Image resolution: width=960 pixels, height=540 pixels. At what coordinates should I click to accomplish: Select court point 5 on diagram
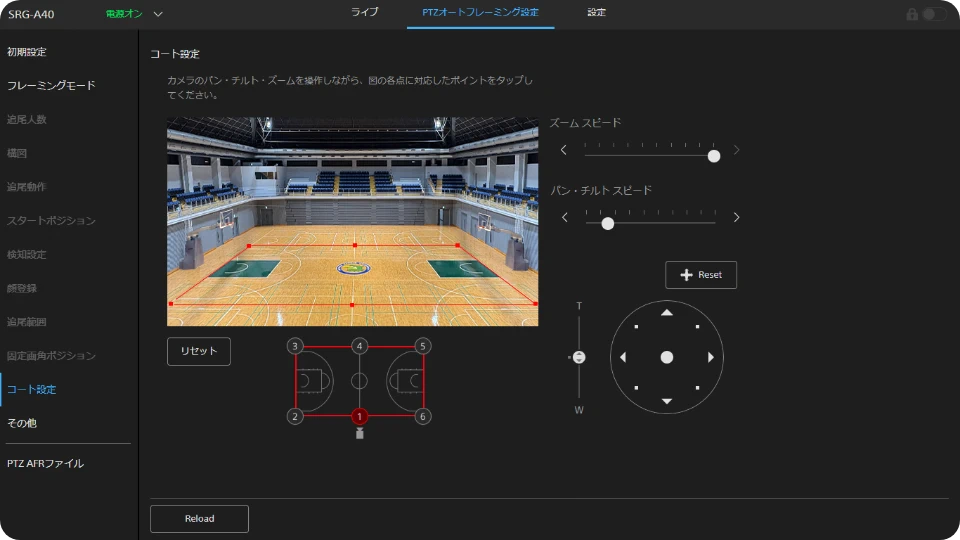click(x=423, y=346)
